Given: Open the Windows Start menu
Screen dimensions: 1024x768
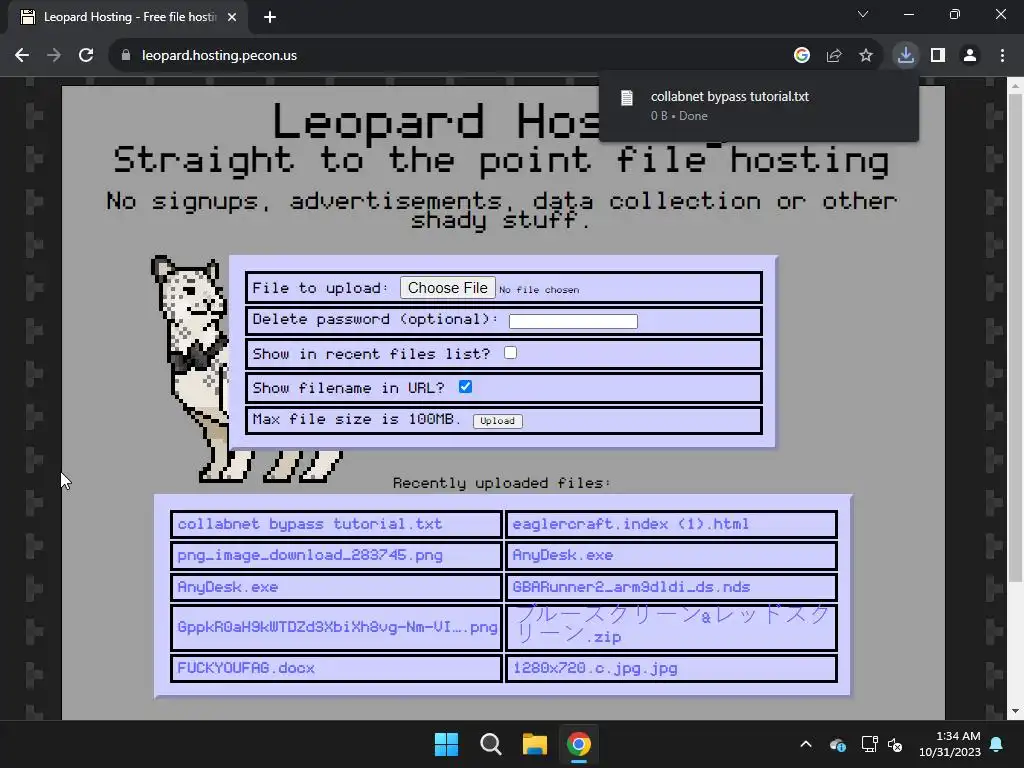Looking at the screenshot, I should [447, 744].
